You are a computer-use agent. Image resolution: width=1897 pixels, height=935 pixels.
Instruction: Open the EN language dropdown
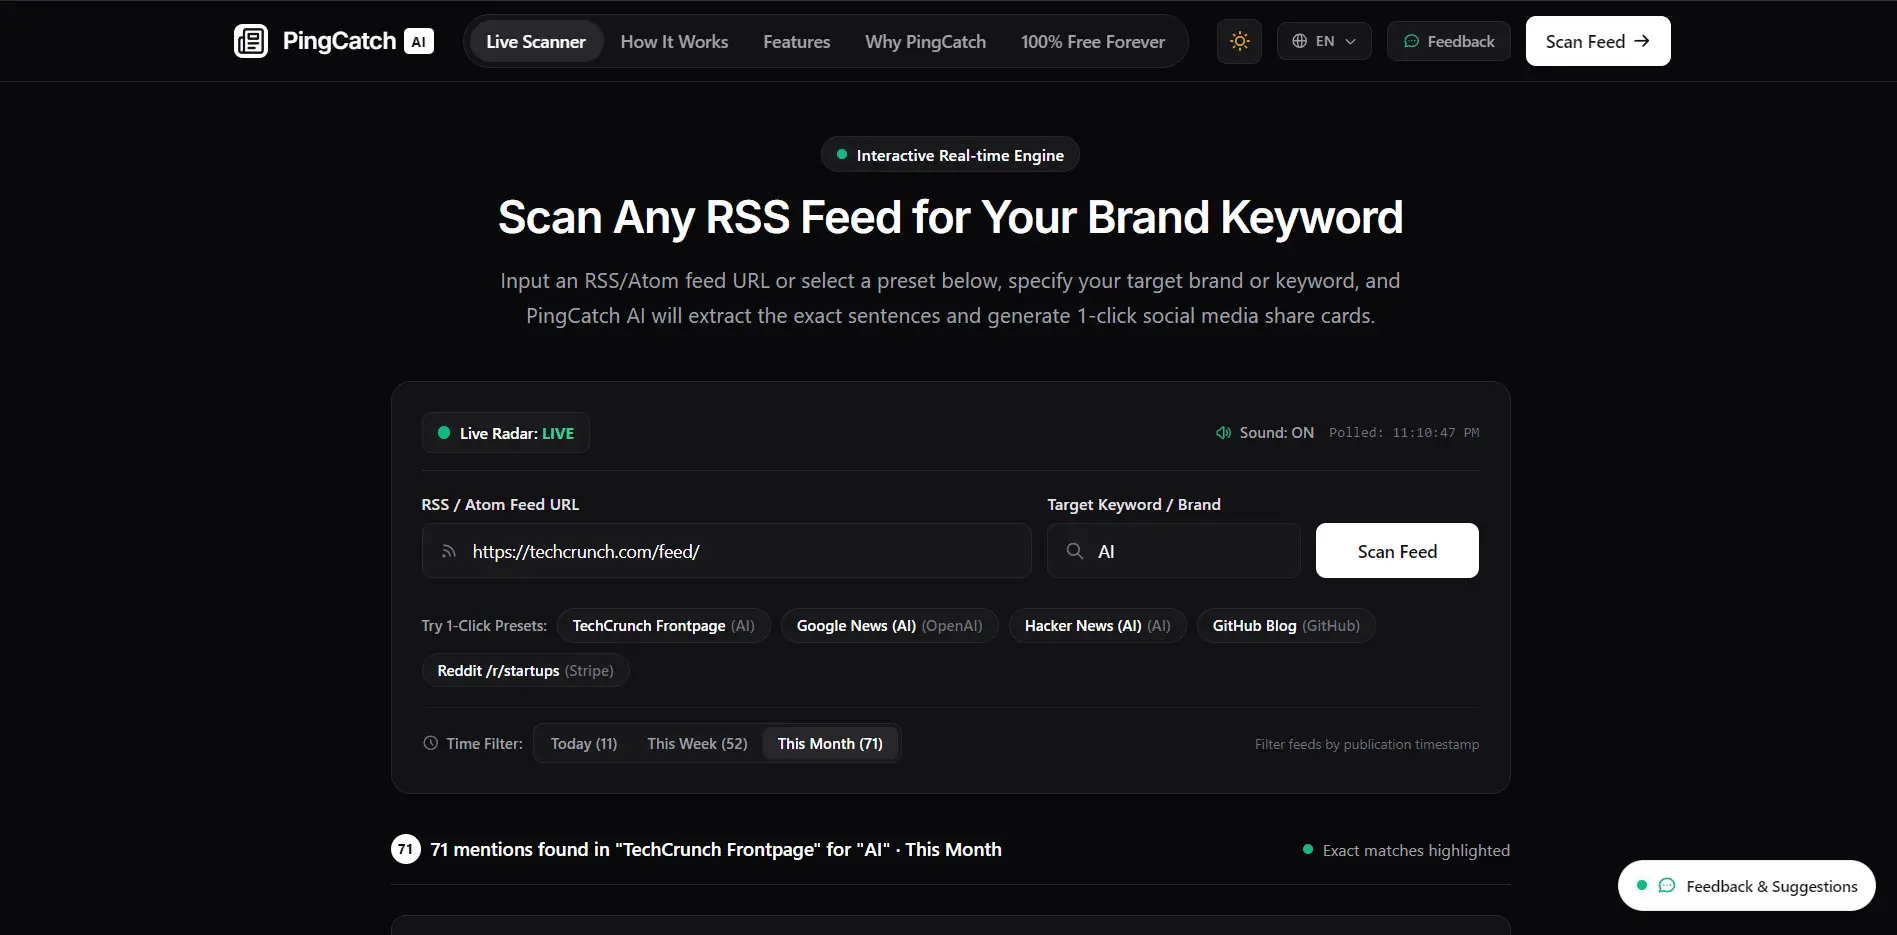[1324, 41]
